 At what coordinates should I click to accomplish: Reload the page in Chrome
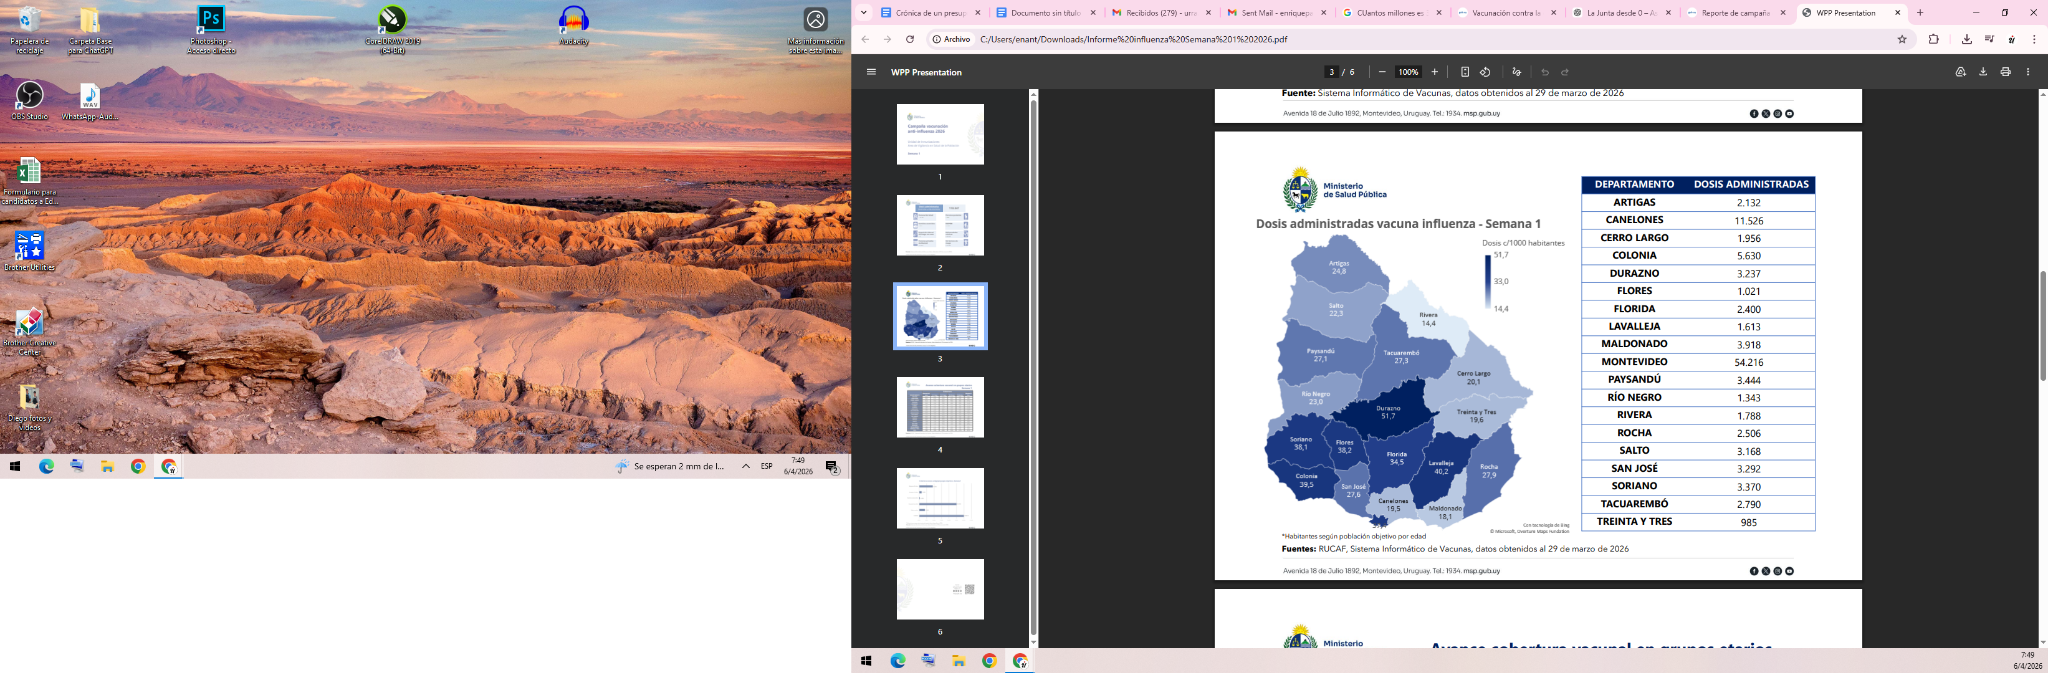coord(910,39)
